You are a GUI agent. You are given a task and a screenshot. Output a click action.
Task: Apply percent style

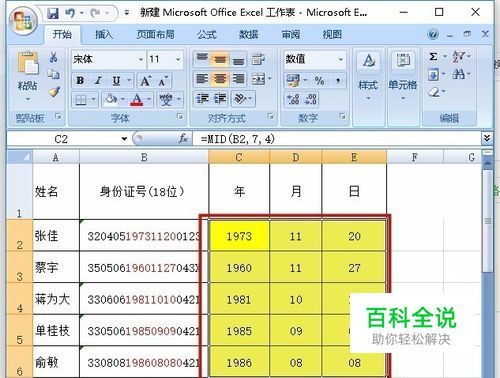click(x=320, y=80)
